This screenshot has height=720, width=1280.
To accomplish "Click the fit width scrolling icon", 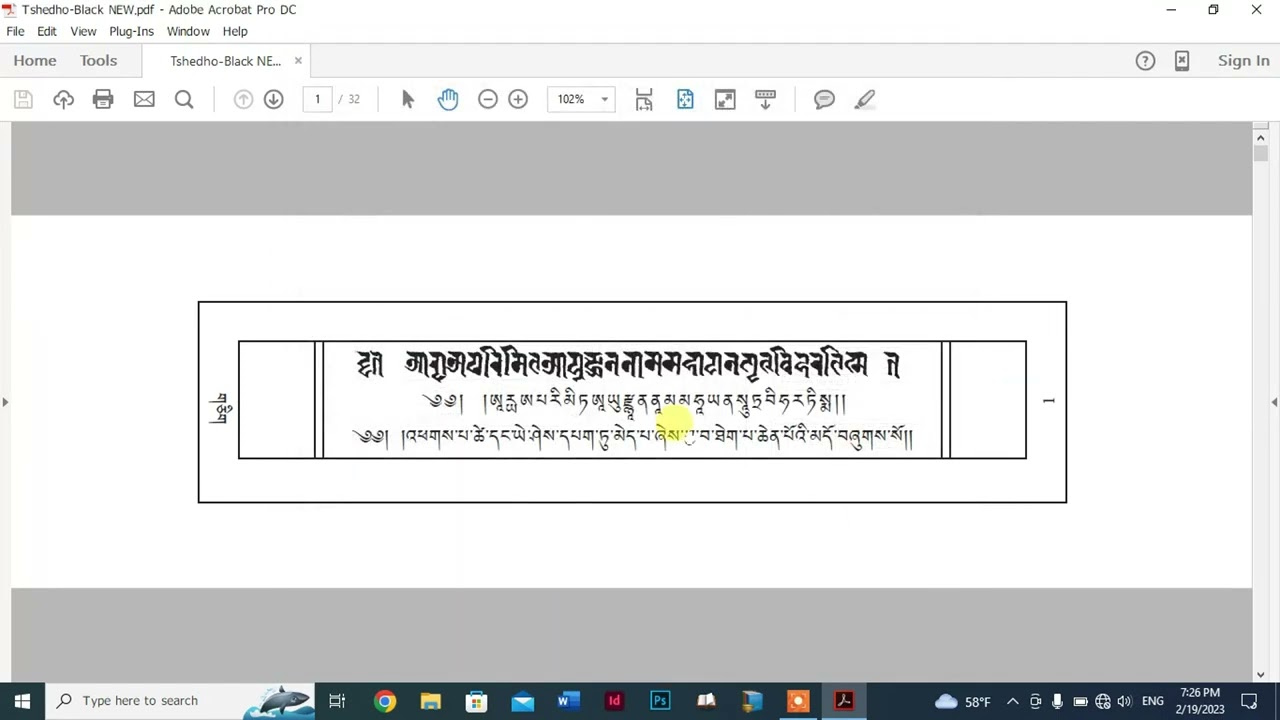I will 644,99.
